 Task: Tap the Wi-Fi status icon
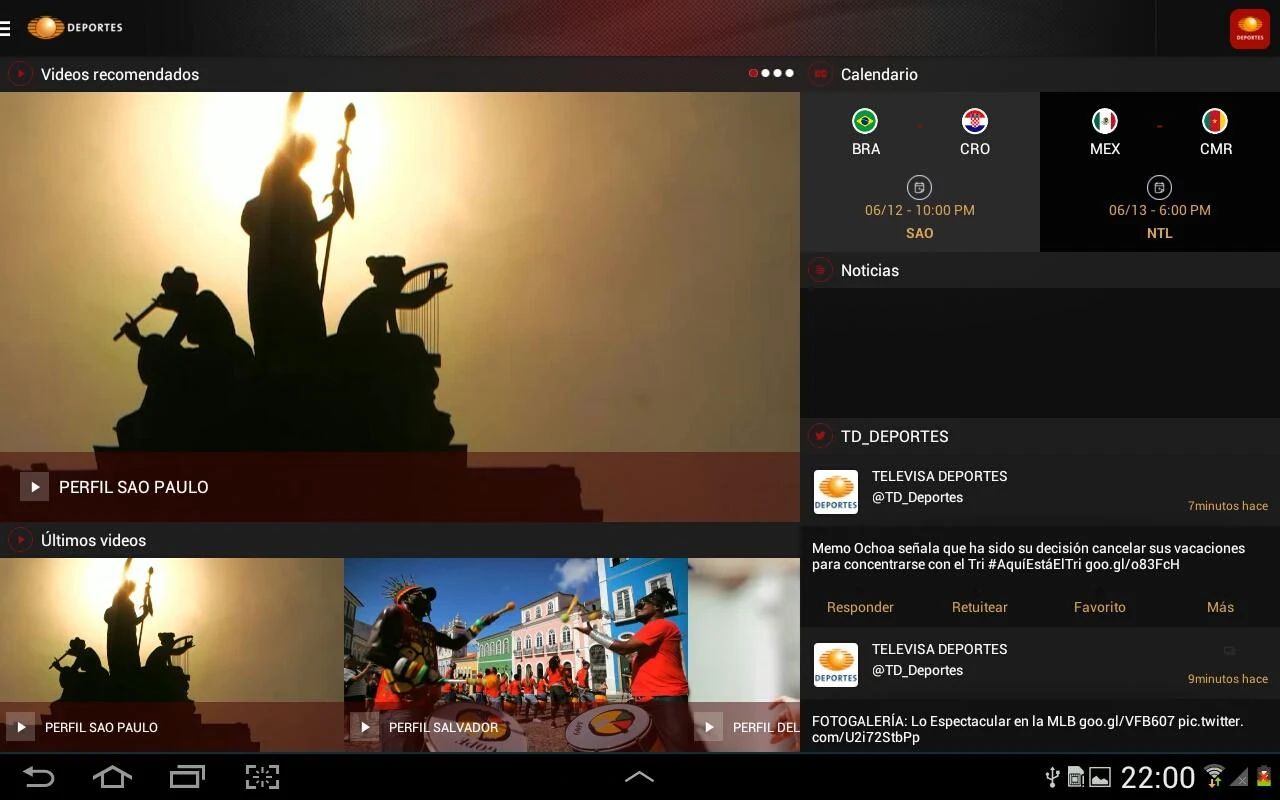(x=1214, y=776)
